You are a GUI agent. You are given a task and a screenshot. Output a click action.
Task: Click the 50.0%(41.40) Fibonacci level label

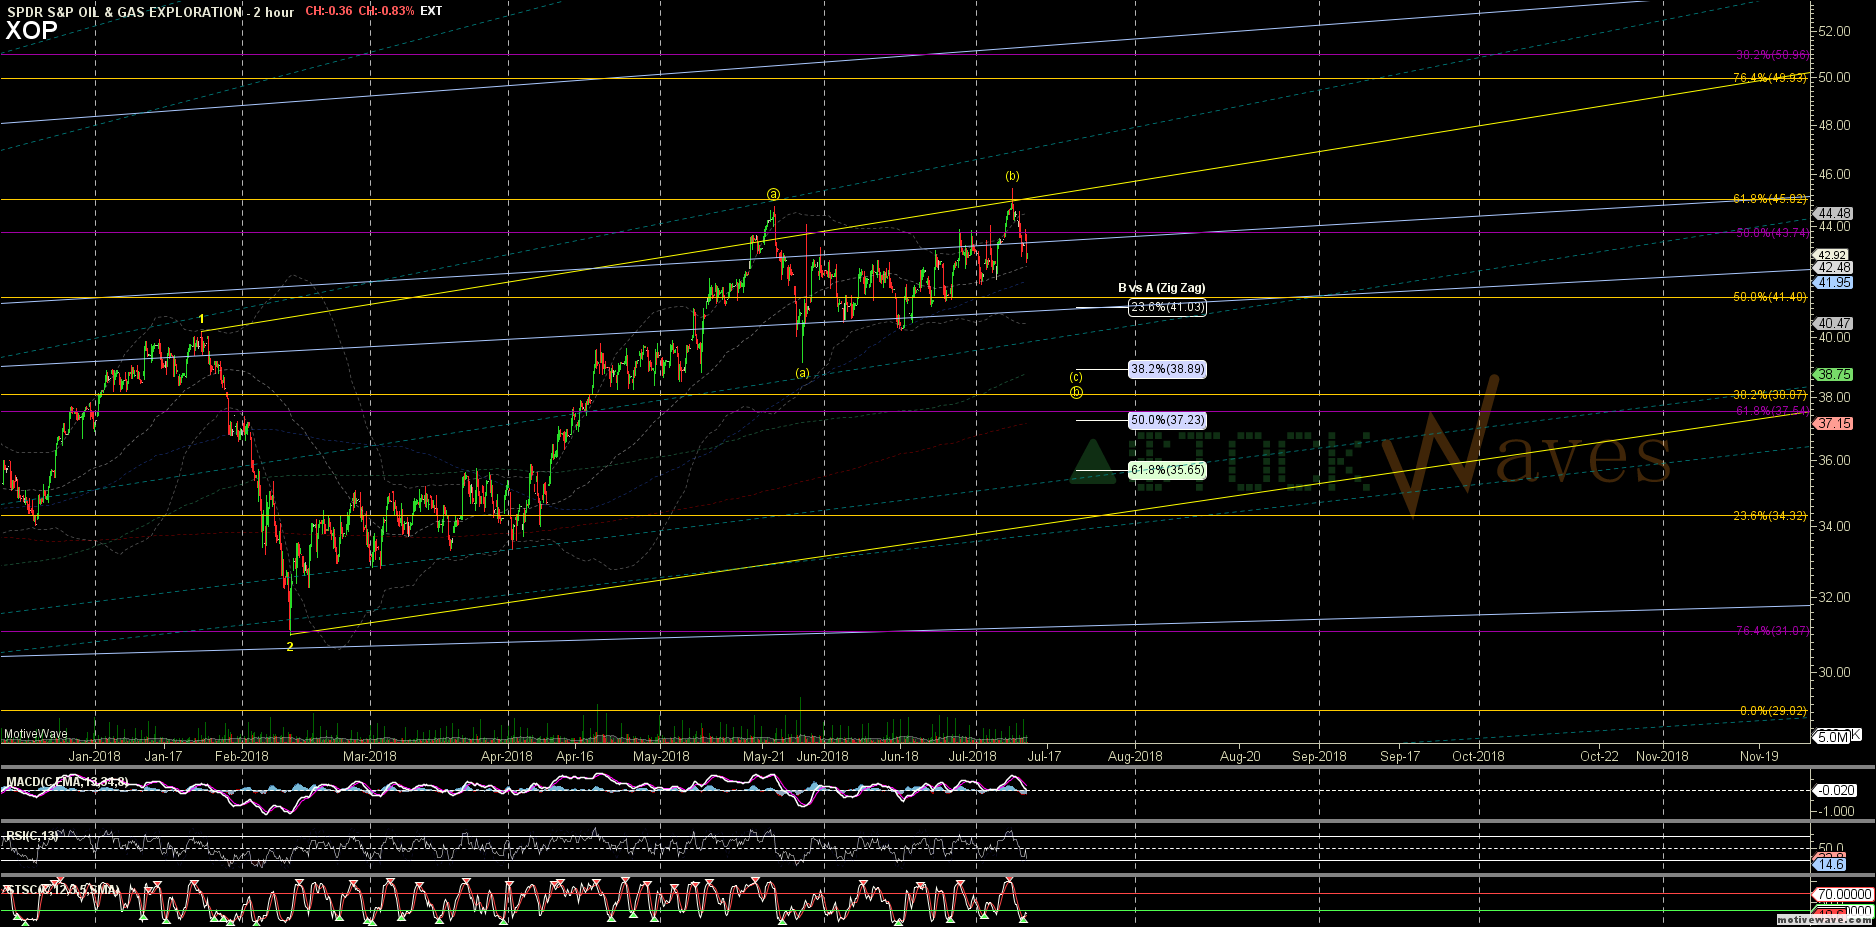[x=1770, y=297]
